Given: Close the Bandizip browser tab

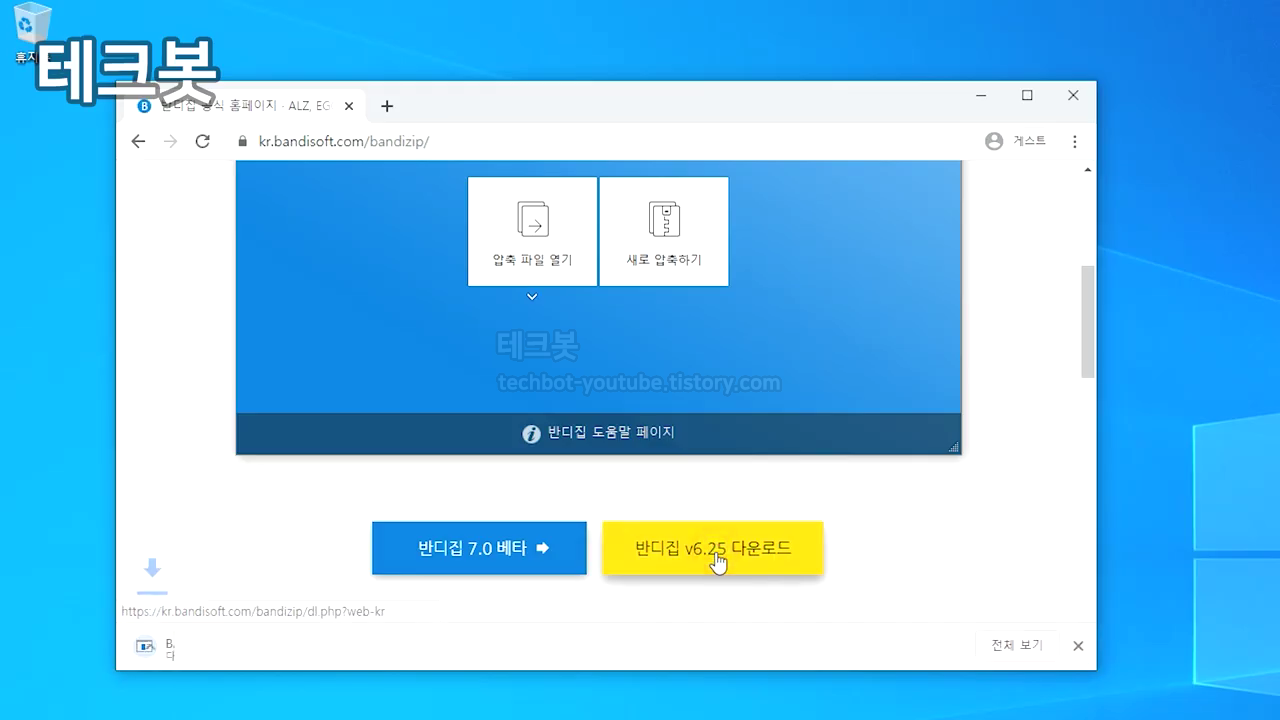Looking at the screenshot, I should pyautogui.click(x=349, y=106).
